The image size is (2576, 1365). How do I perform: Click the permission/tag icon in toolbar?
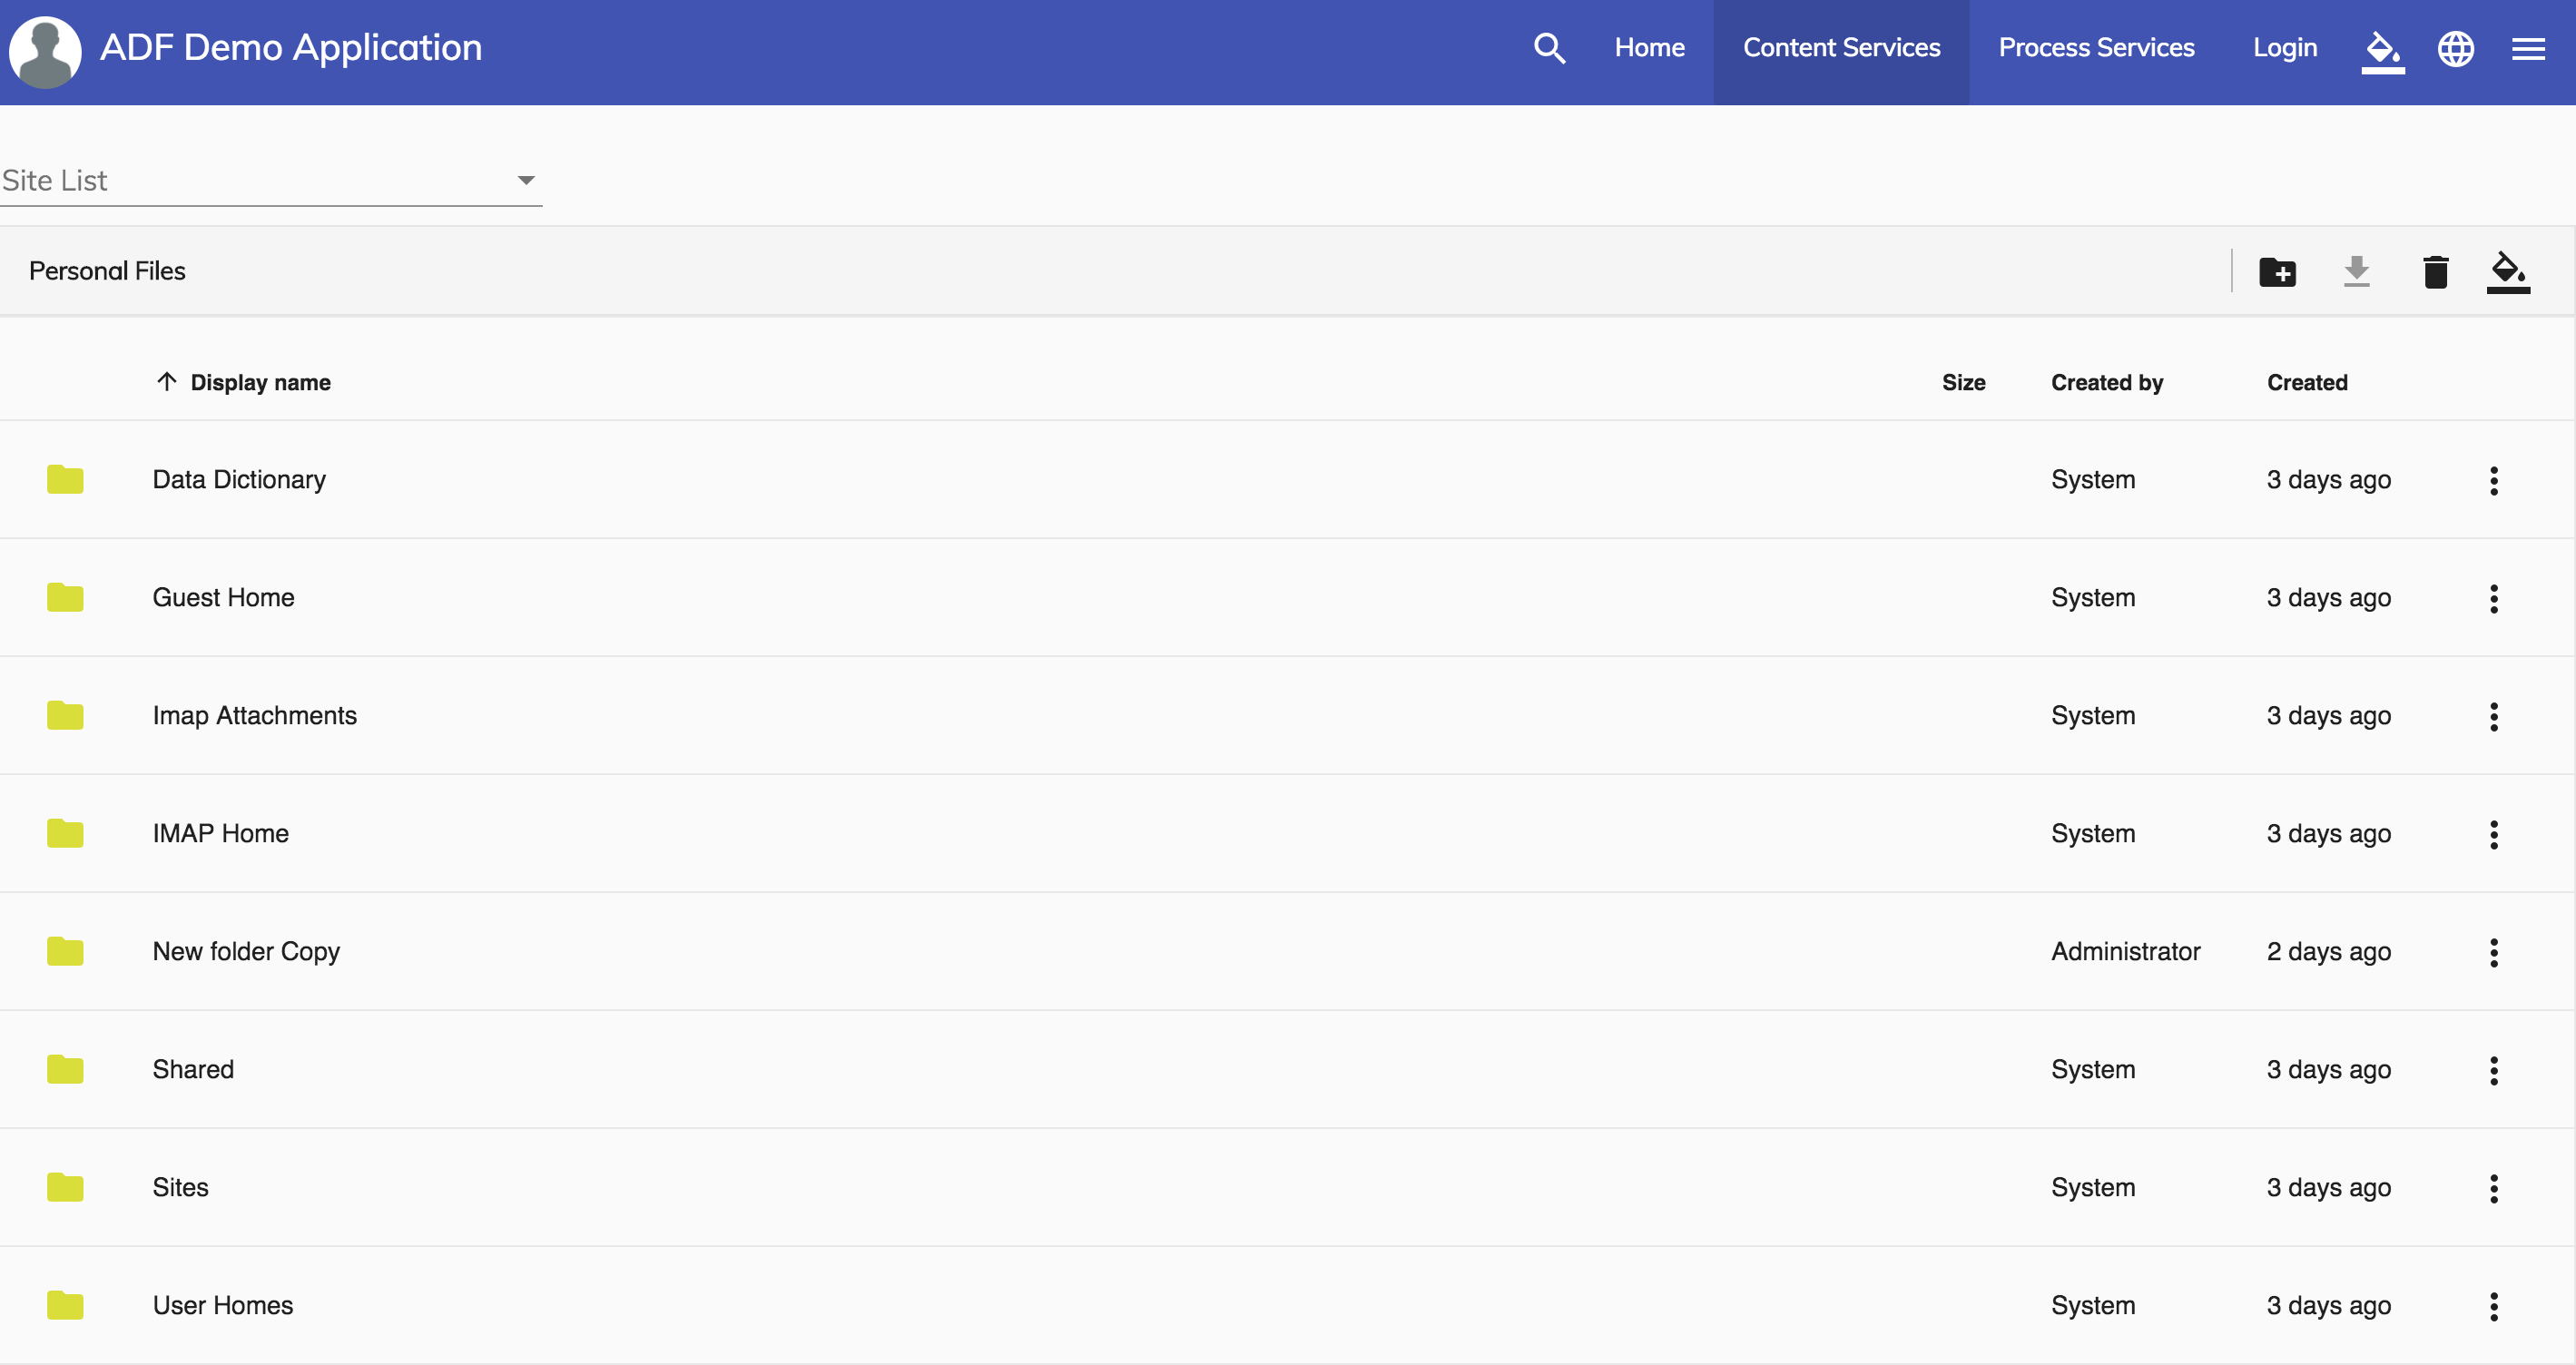click(2506, 271)
